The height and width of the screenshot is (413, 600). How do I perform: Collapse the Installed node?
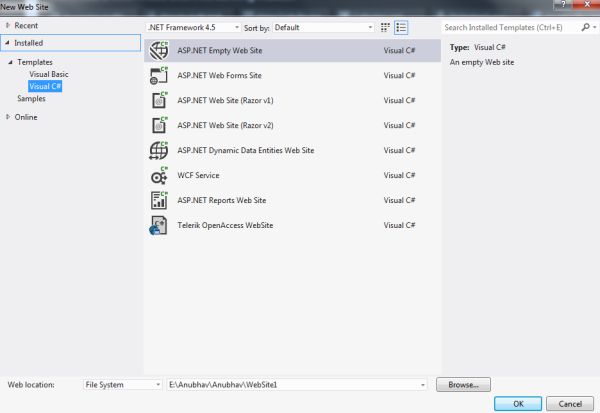(x=7, y=43)
